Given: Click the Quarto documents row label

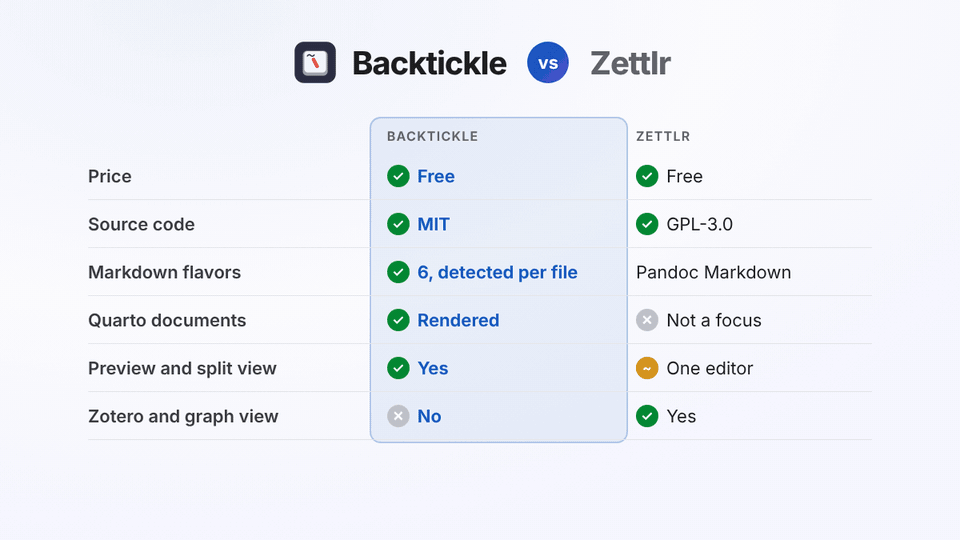Looking at the screenshot, I should (167, 320).
